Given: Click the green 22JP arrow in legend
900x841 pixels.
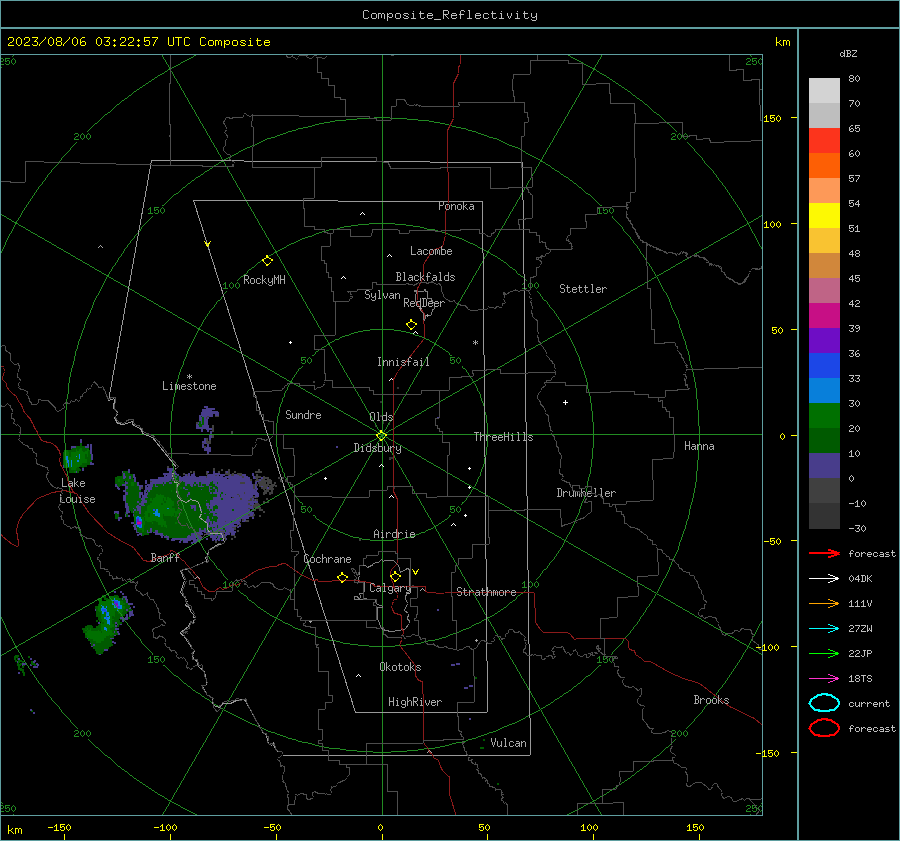Looking at the screenshot, I should click(824, 653).
